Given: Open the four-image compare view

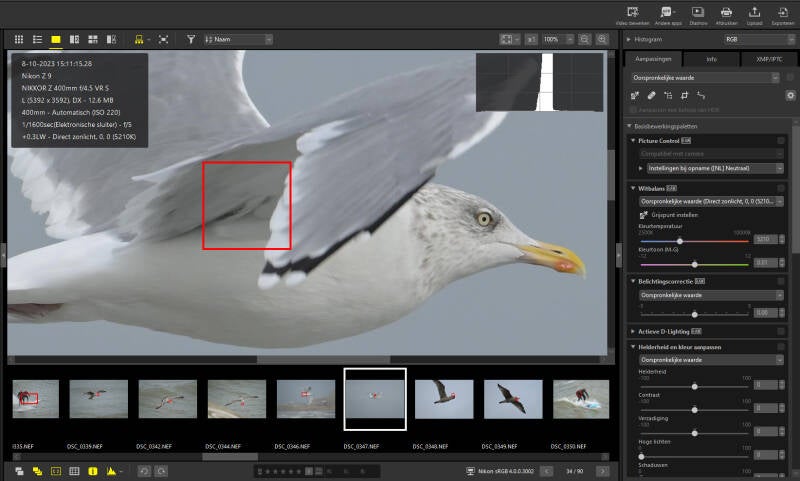Looking at the screenshot, I should tap(93, 39).
